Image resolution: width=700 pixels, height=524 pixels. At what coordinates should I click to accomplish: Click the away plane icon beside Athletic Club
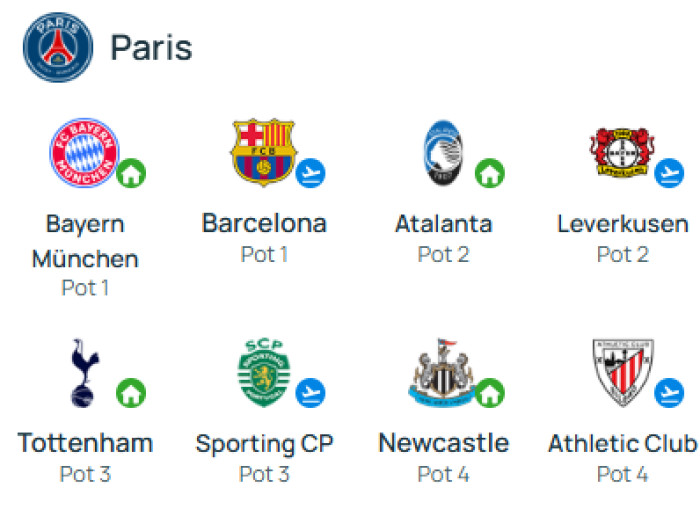tap(669, 393)
